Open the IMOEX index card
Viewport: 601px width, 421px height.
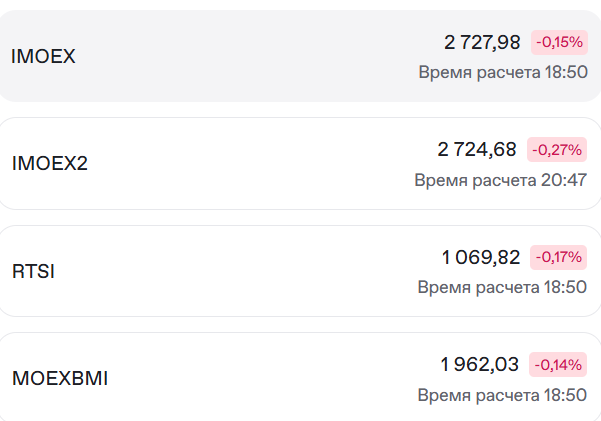(300, 56)
